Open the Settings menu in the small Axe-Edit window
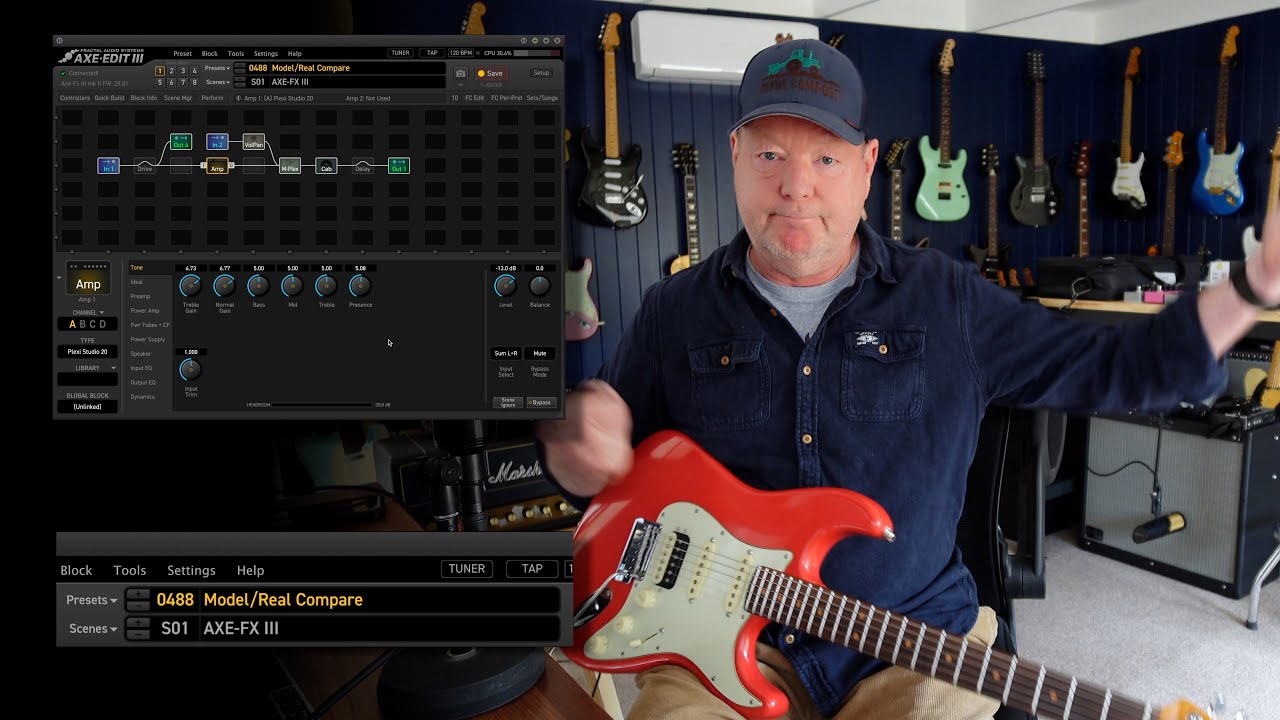 (x=266, y=54)
